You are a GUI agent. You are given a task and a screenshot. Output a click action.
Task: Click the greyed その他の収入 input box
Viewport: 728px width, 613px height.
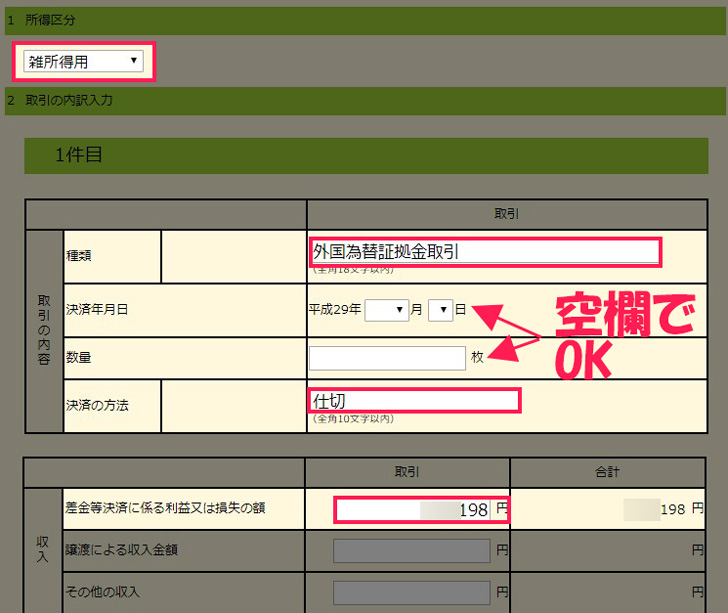coord(411,591)
